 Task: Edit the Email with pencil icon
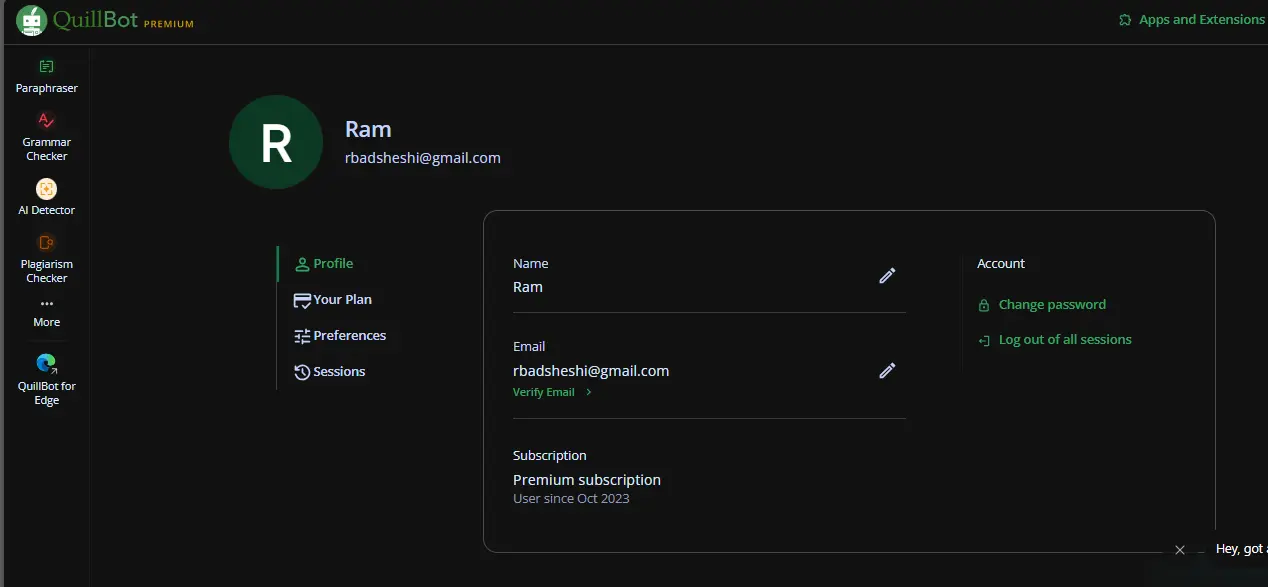click(887, 371)
